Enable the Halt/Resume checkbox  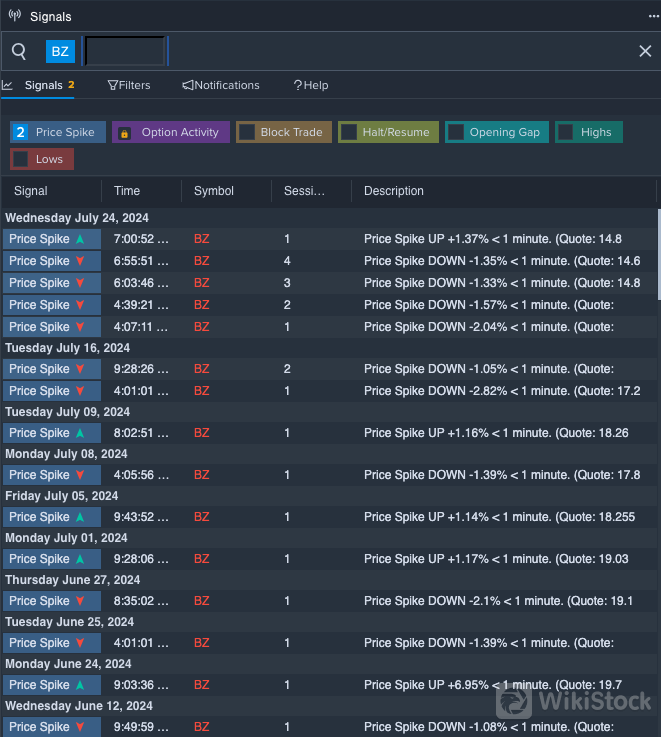pos(349,132)
